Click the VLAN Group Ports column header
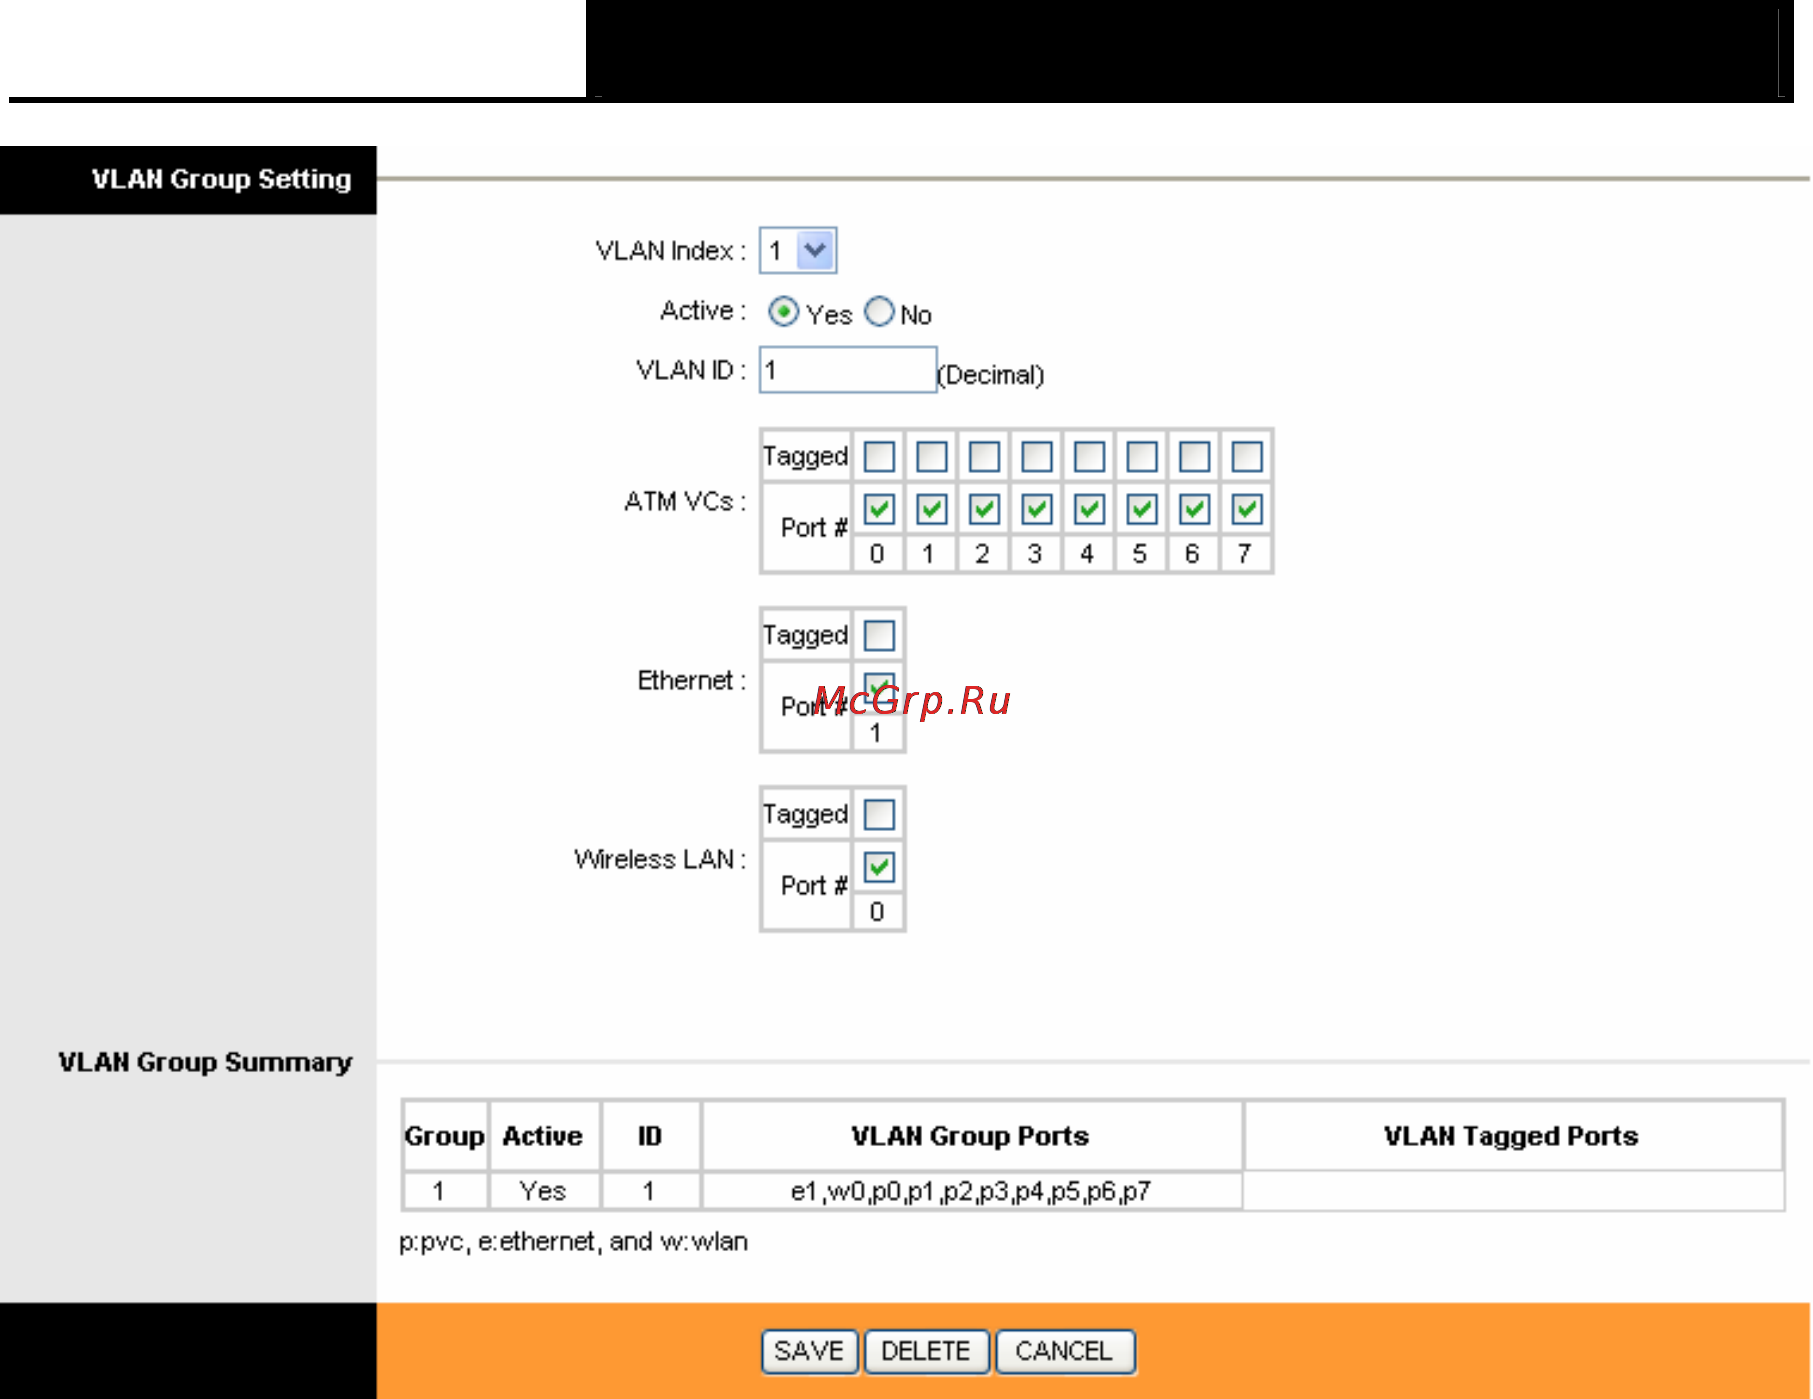 (x=971, y=1136)
